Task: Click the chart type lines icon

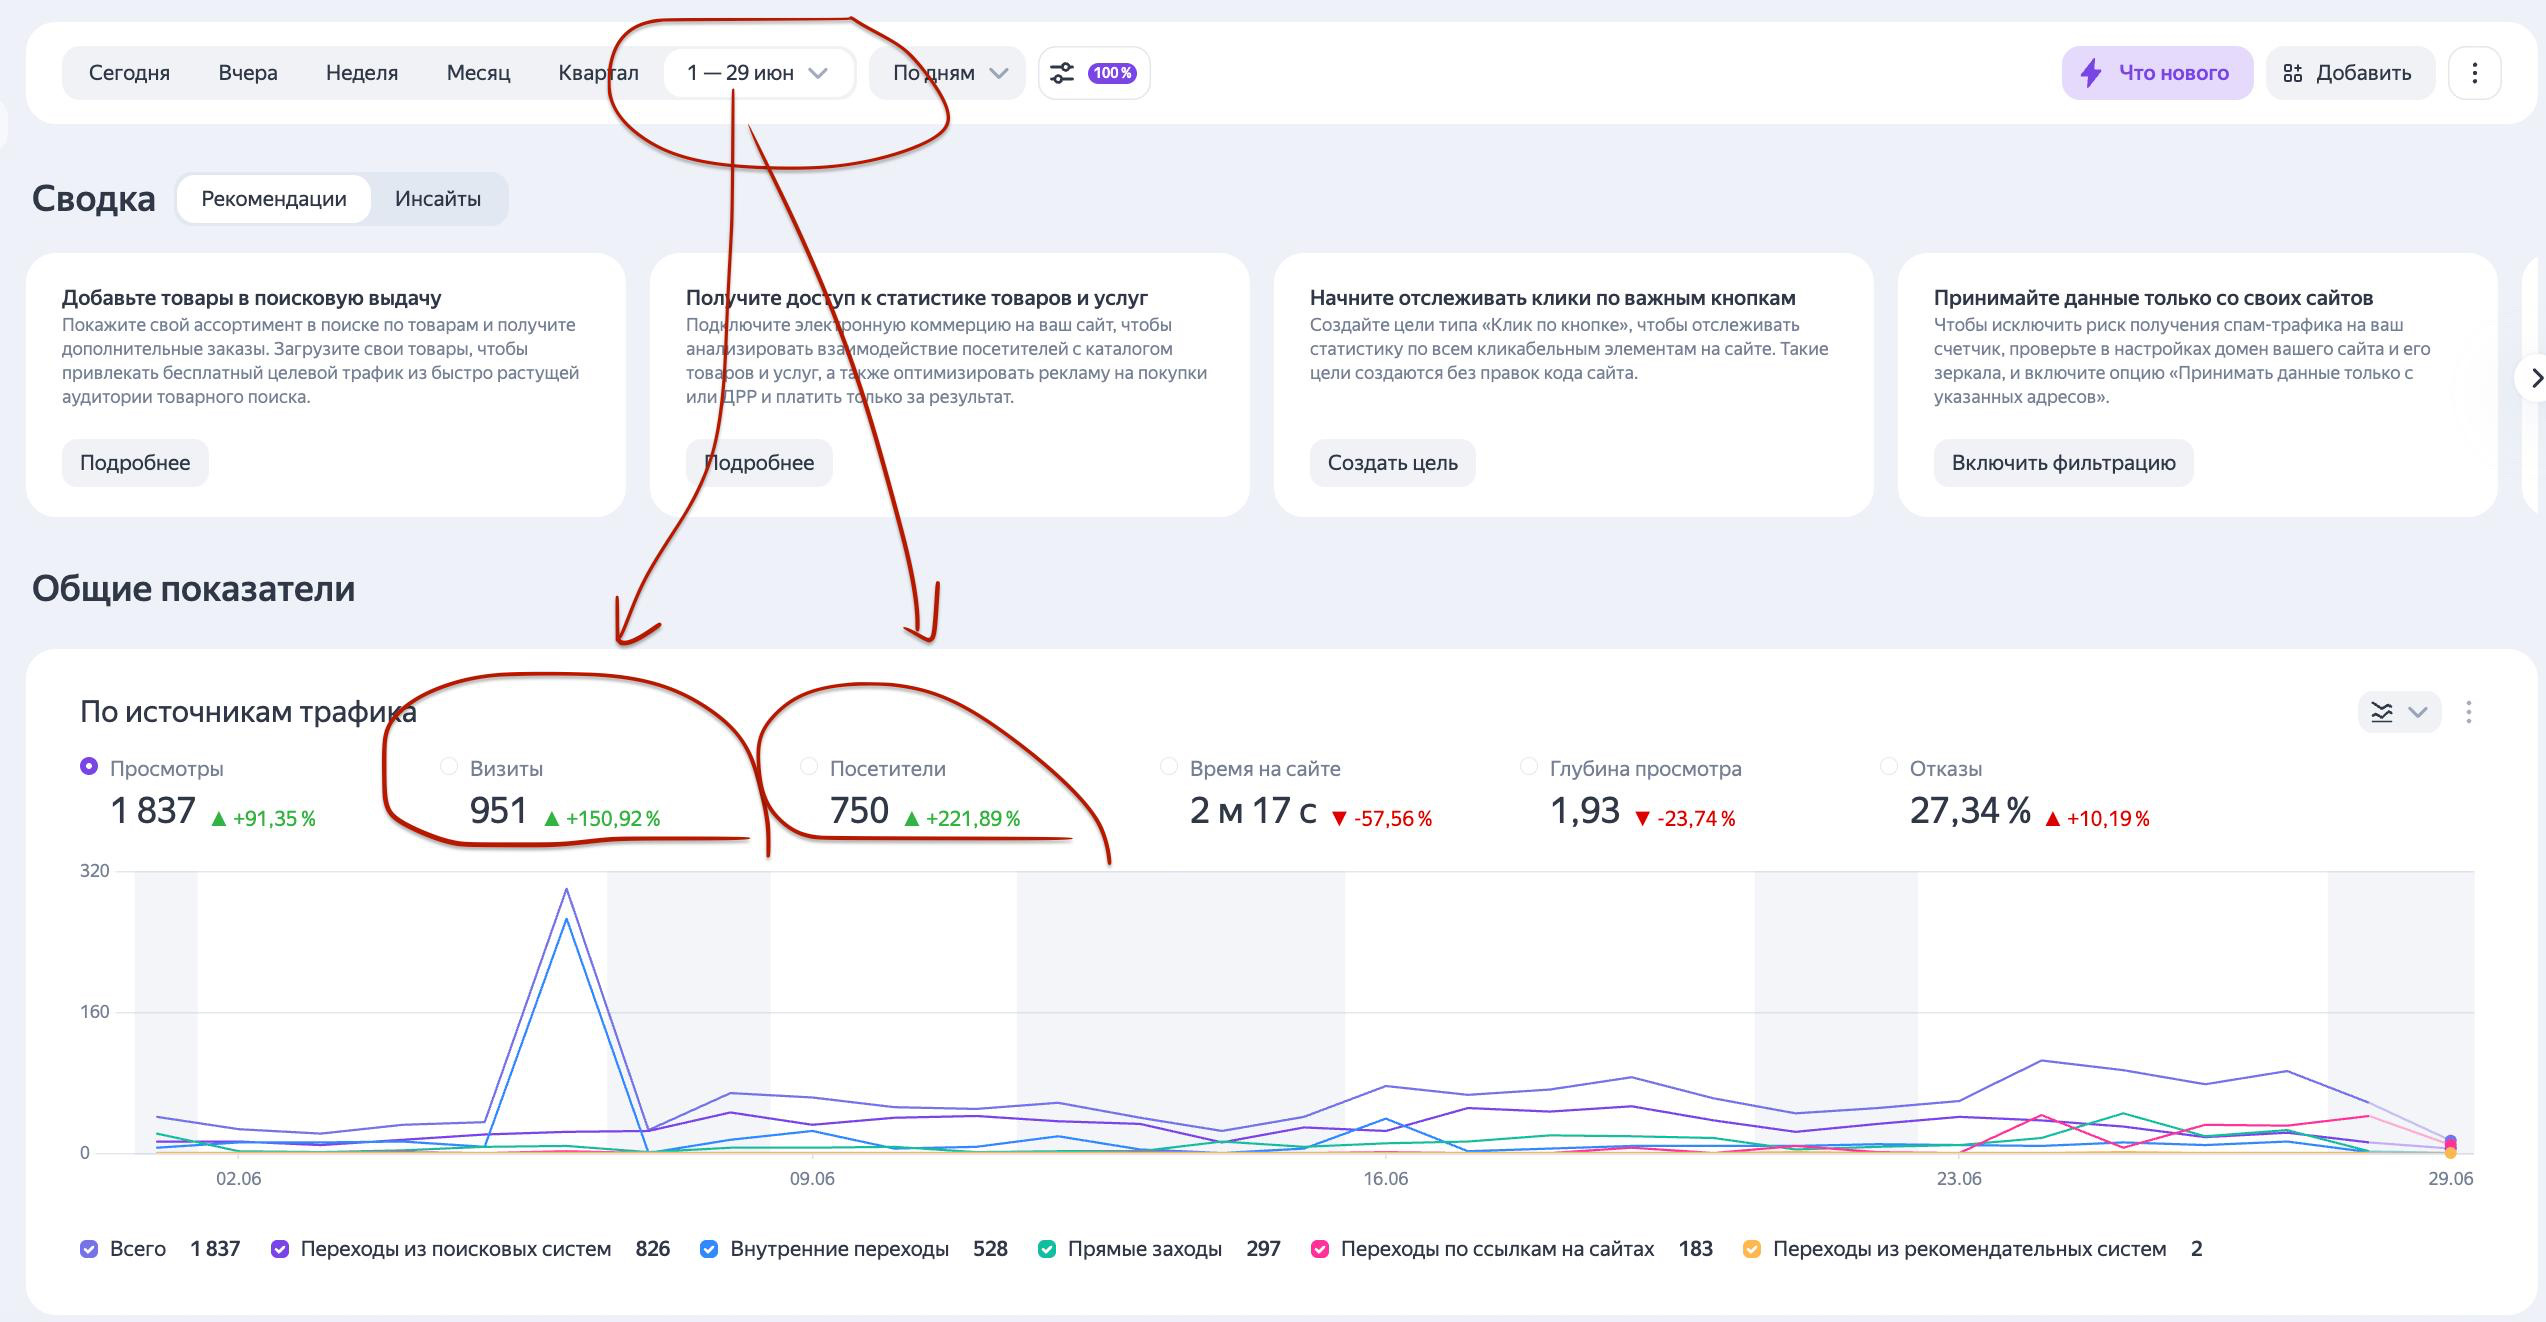Action: 2382,712
